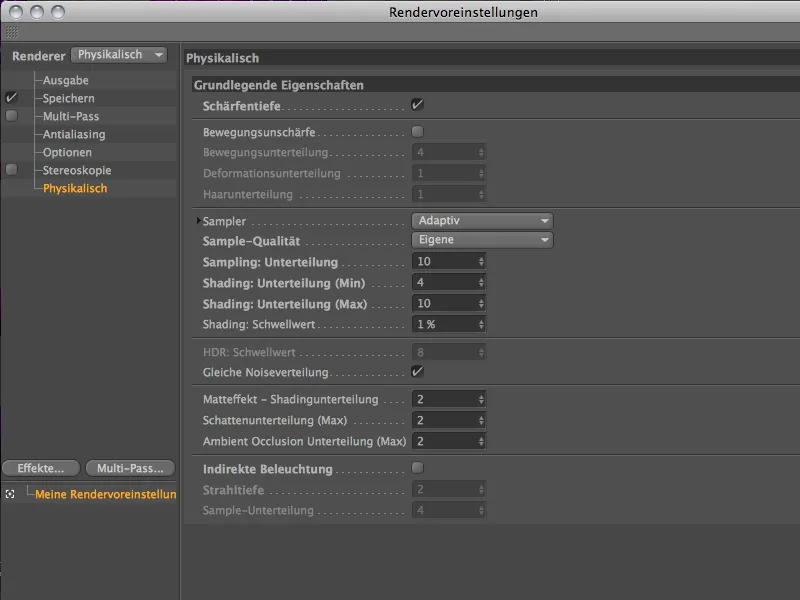Viewport: 800px width, 600px height.
Task: Open Sample-Qualität dropdown showing Eigene
Action: coord(482,240)
